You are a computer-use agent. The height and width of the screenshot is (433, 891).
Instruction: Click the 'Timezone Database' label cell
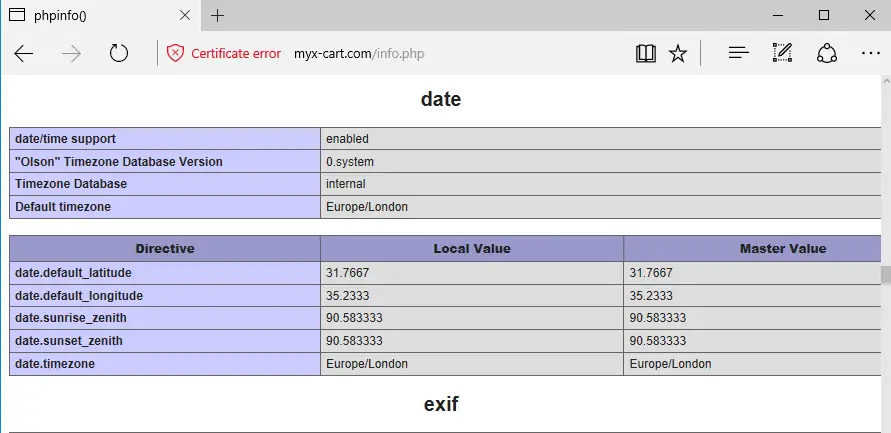(x=165, y=184)
